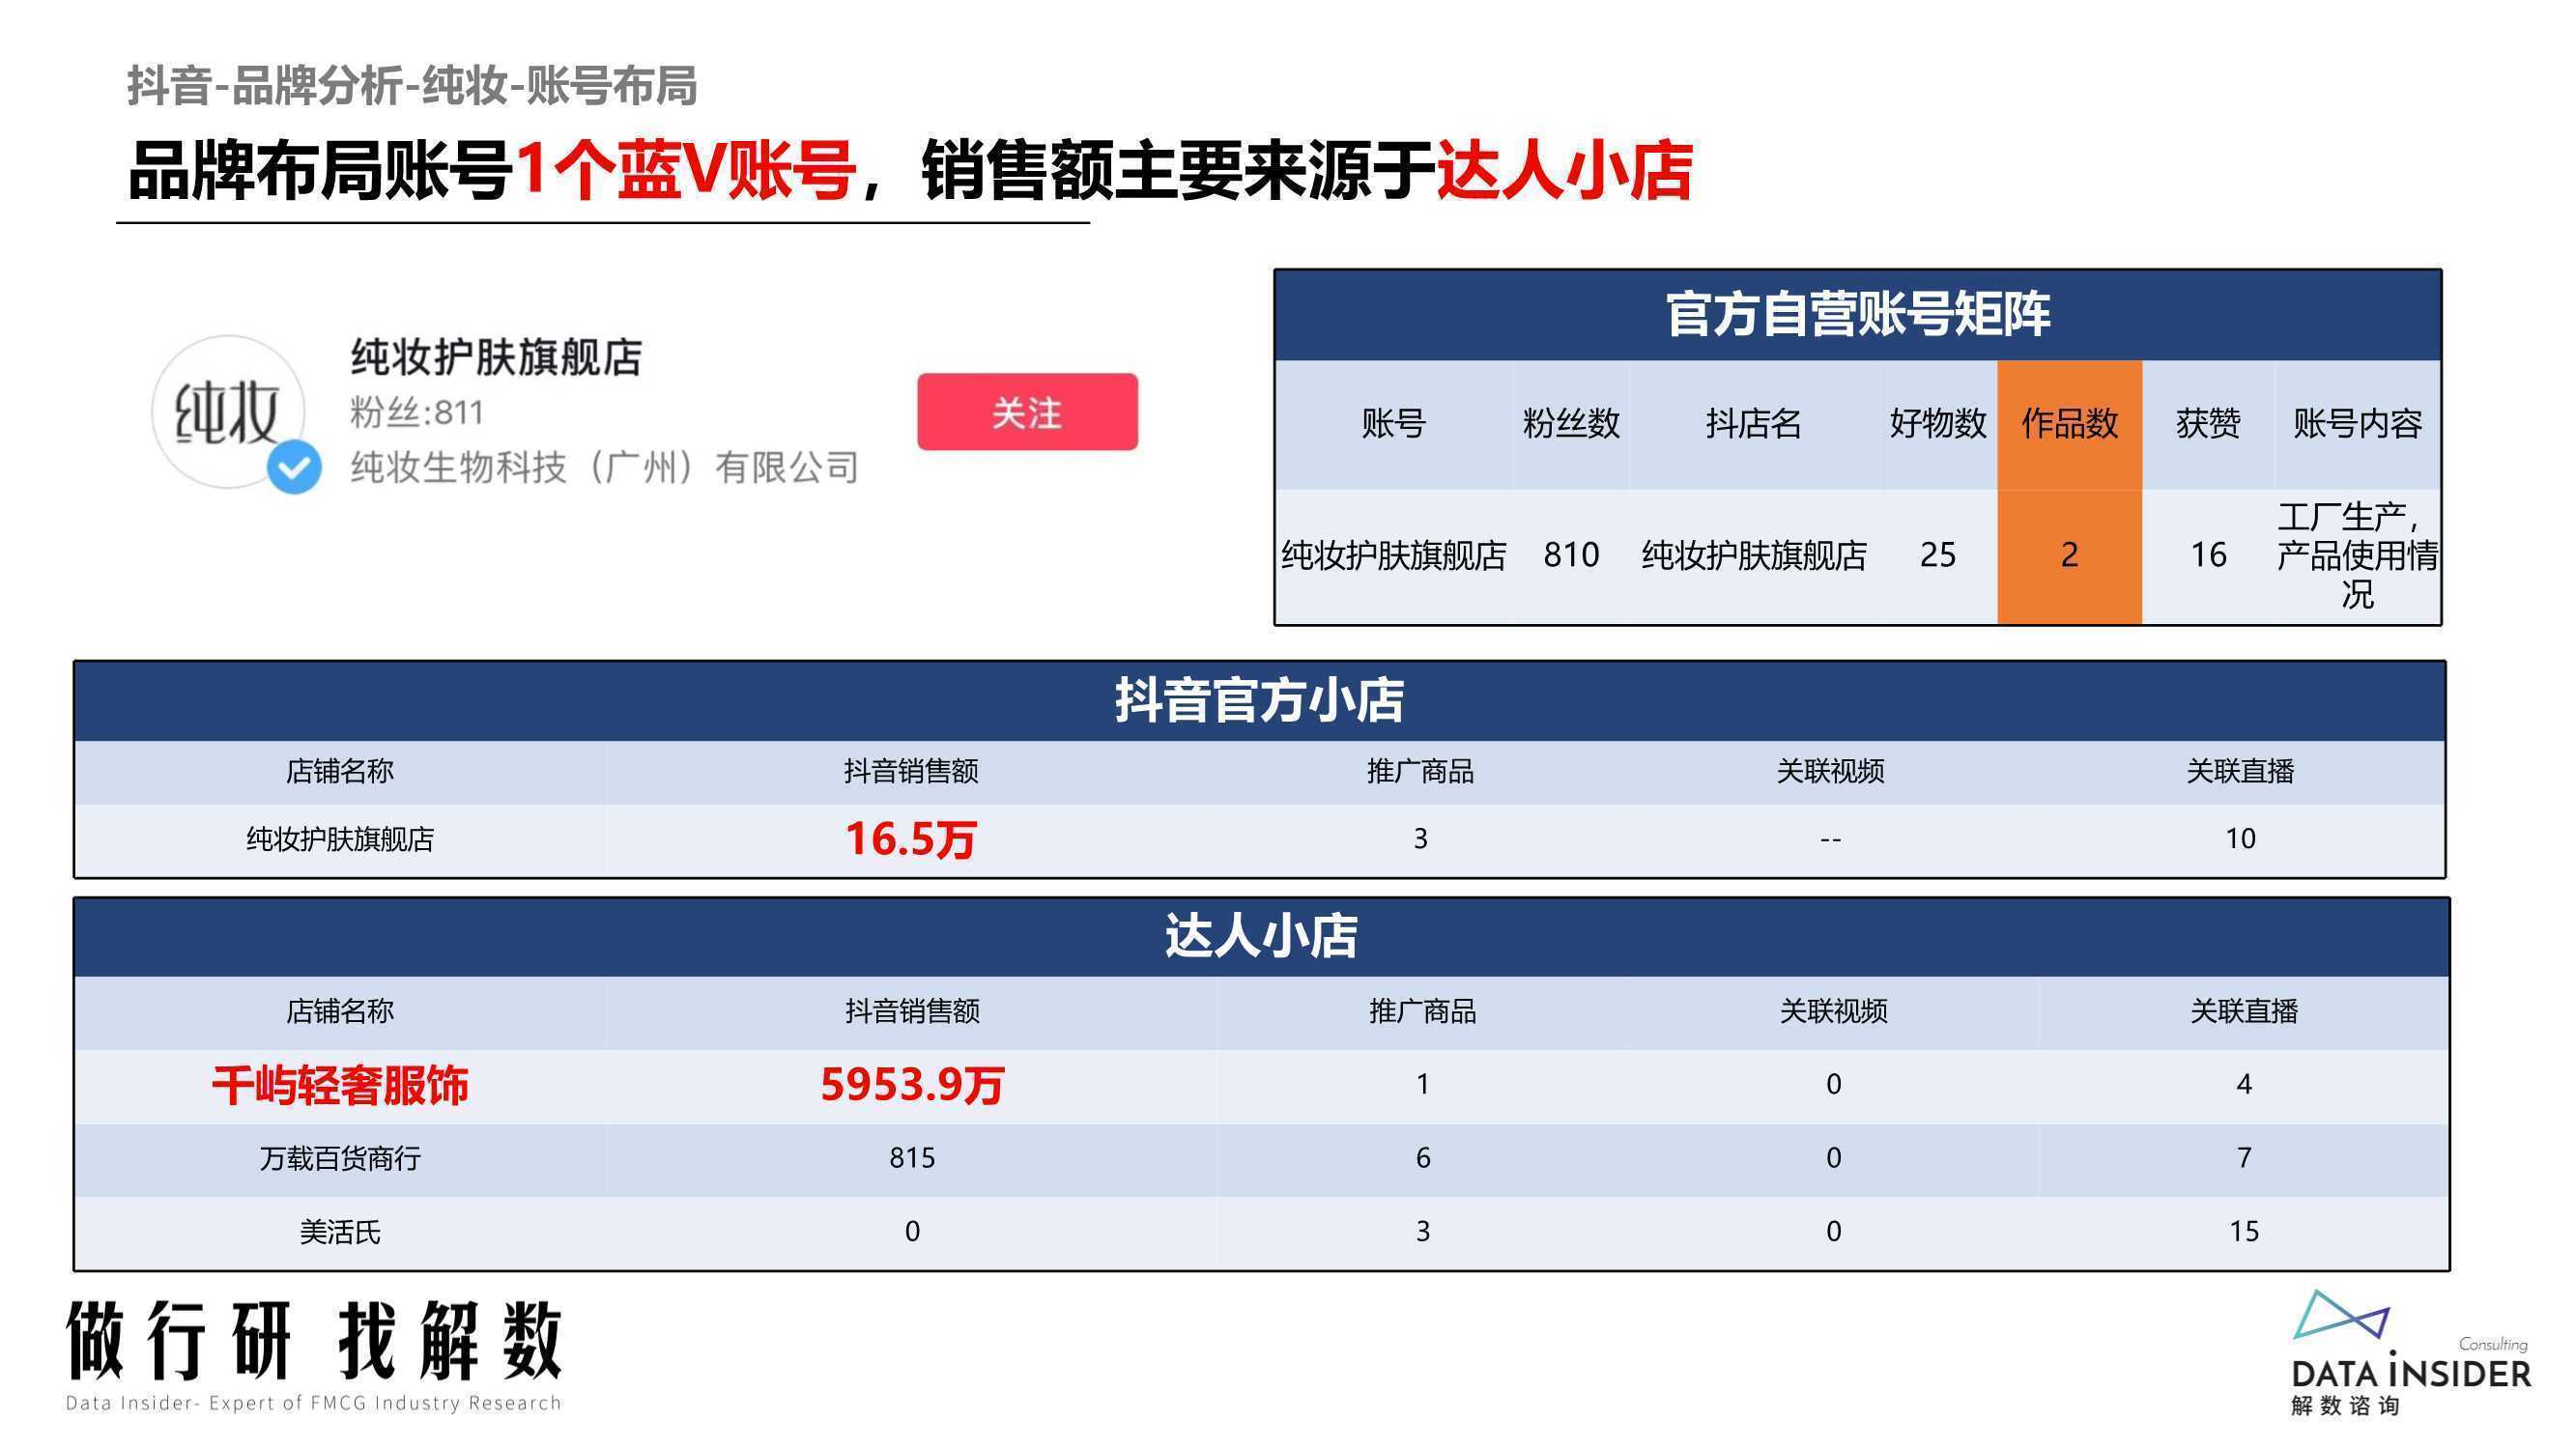Select the red headline text 1个蓝V账号
Viewport: 2576px width, 1449px height.
[685, 170]
